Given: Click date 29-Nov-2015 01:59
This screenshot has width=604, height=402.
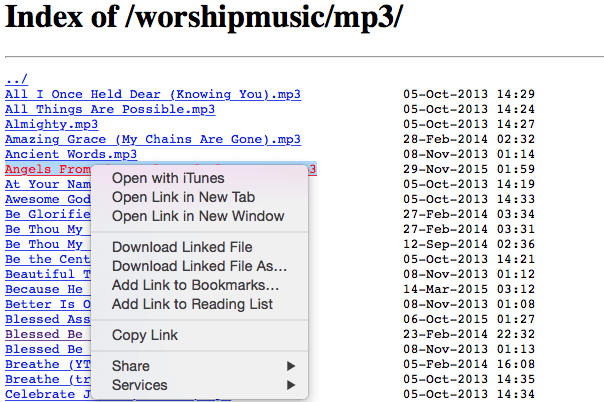Looking at the screenshot, I should click(469, 169).
